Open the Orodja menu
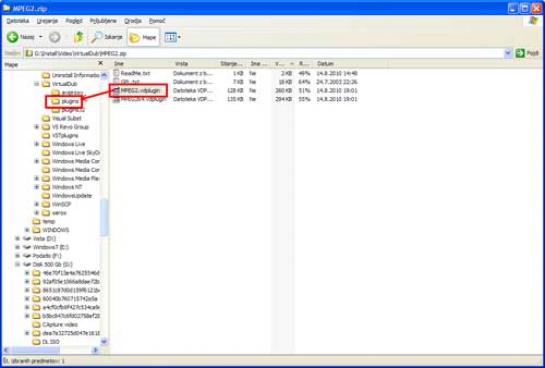Viewport: 545px width, 368px height. [133, 21]
